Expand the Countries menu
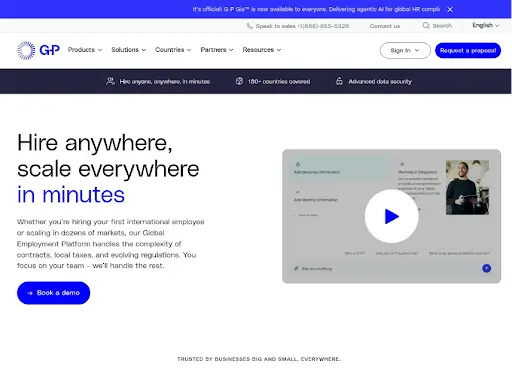 click(x=173, y=50)
